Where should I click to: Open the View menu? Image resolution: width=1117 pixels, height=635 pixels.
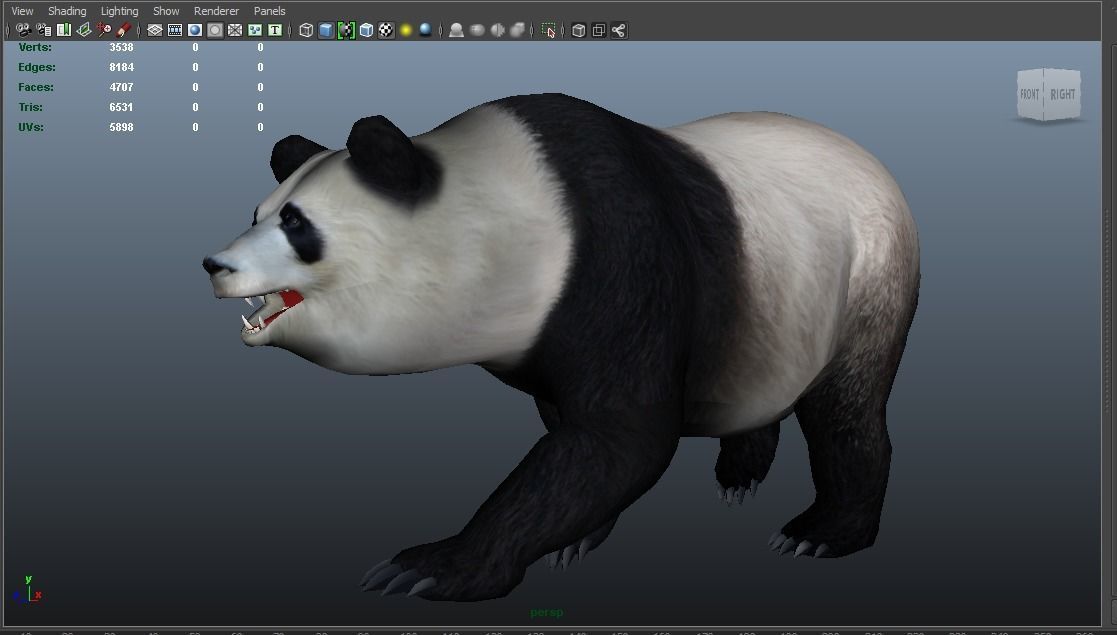point(22,11)
